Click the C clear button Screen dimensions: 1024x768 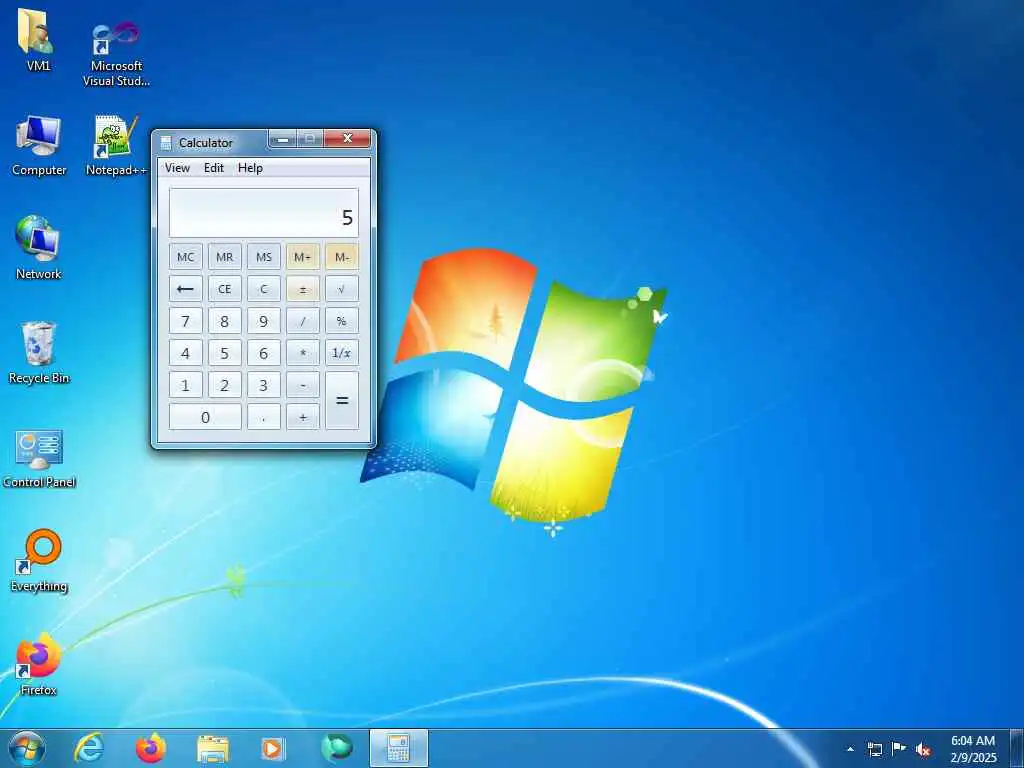(264, 289)
